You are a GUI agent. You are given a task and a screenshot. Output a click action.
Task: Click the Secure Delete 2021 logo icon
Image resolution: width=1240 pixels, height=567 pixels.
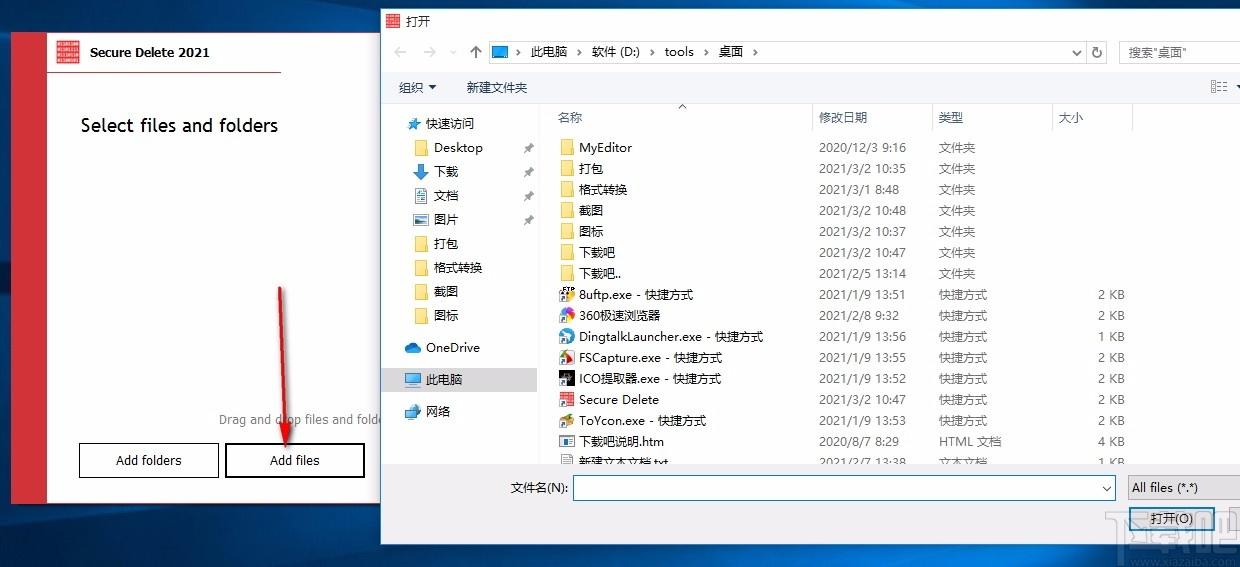68,52
